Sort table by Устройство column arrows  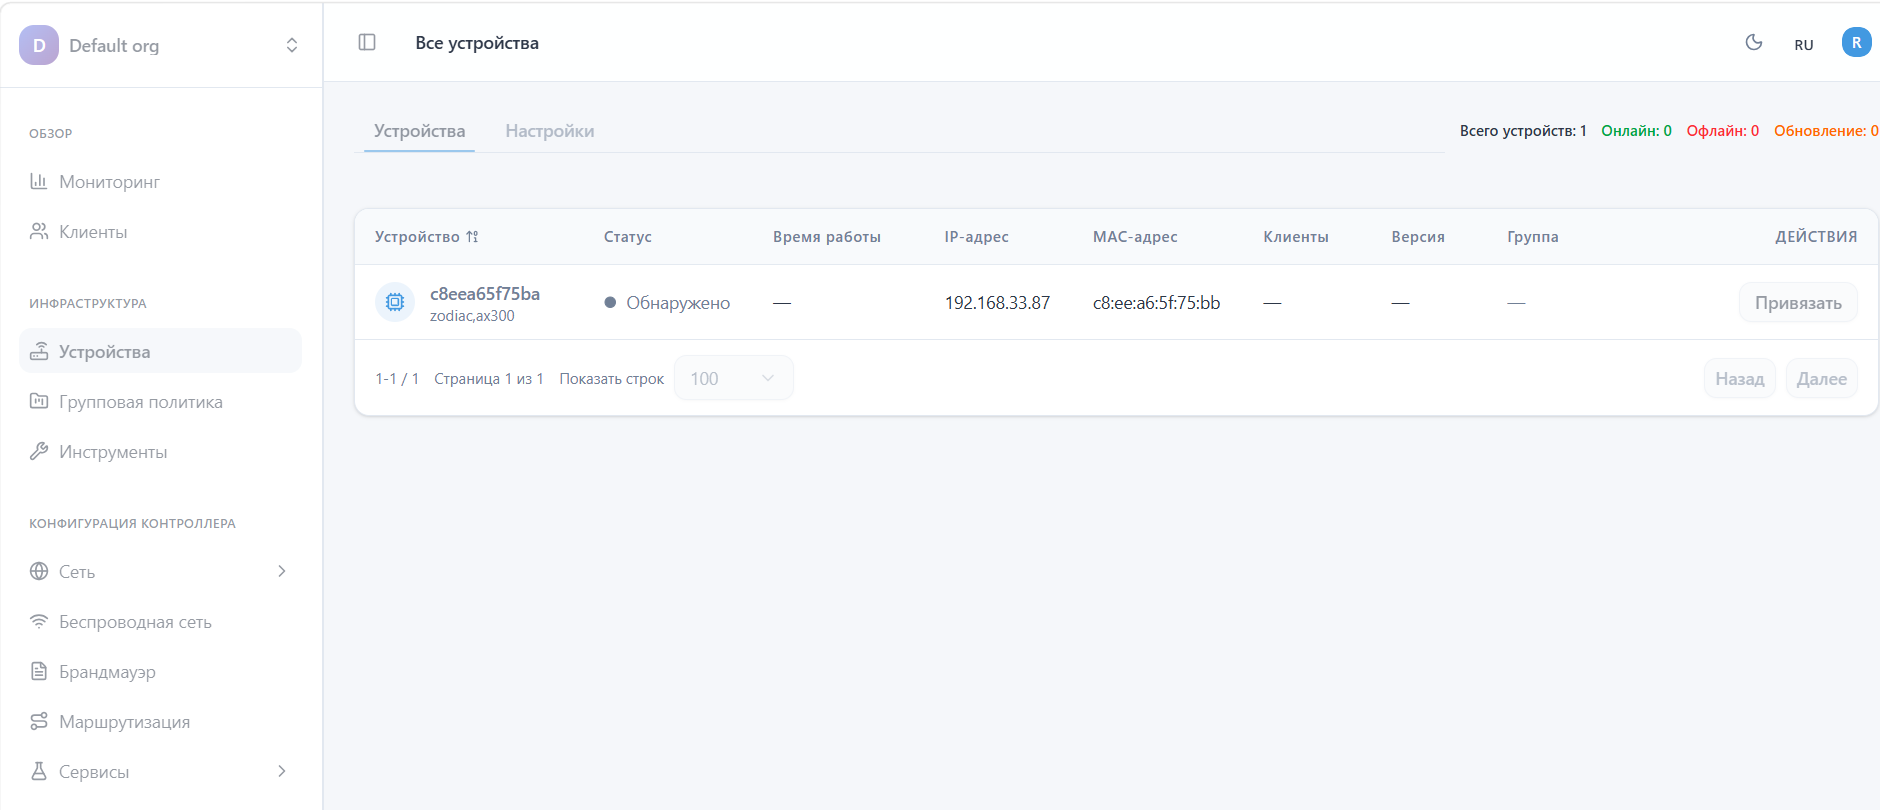pos(472,237)
